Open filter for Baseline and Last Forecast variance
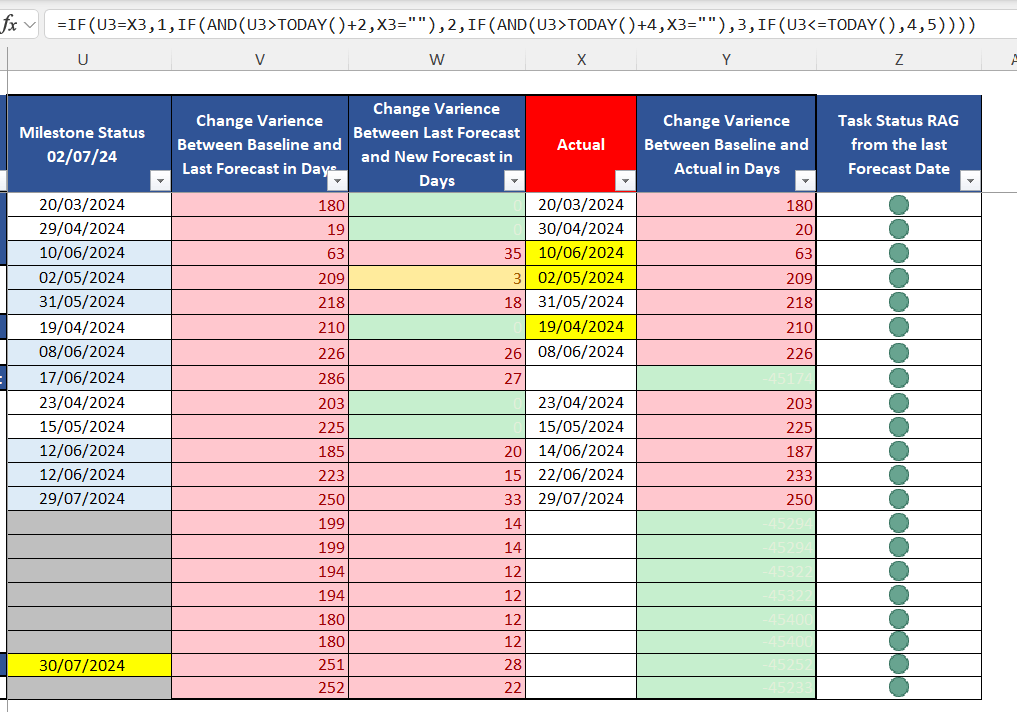Screen dimensions: 1017x712 (337, 180)
